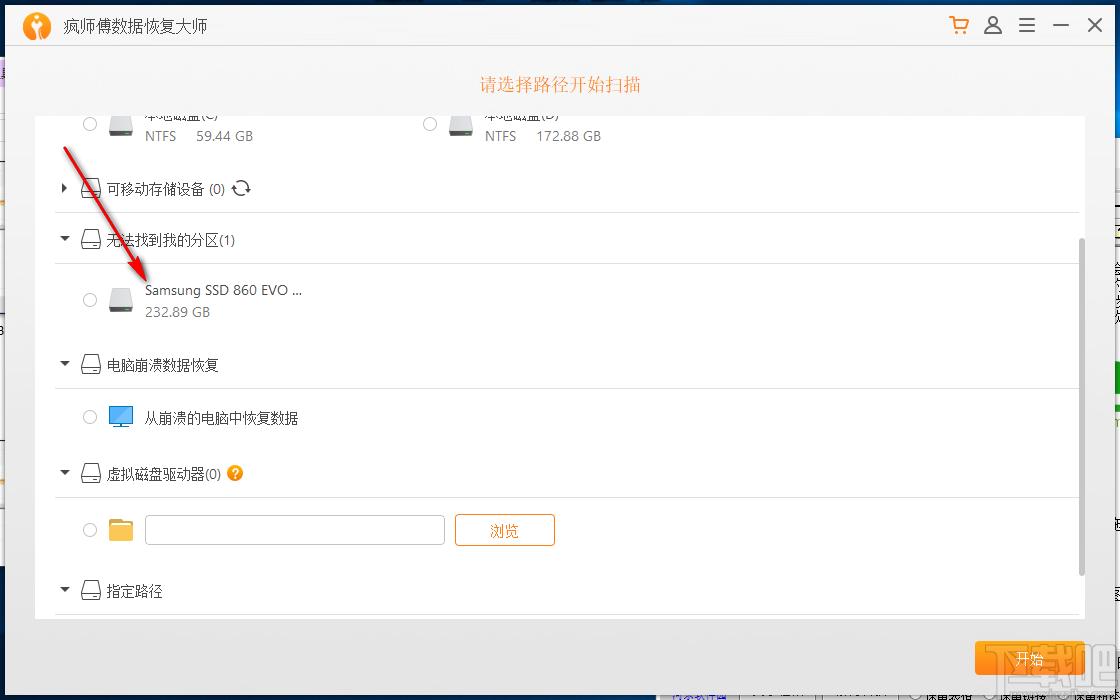
Task: Click the 232.89 GB size text
Action: (177, 312)
